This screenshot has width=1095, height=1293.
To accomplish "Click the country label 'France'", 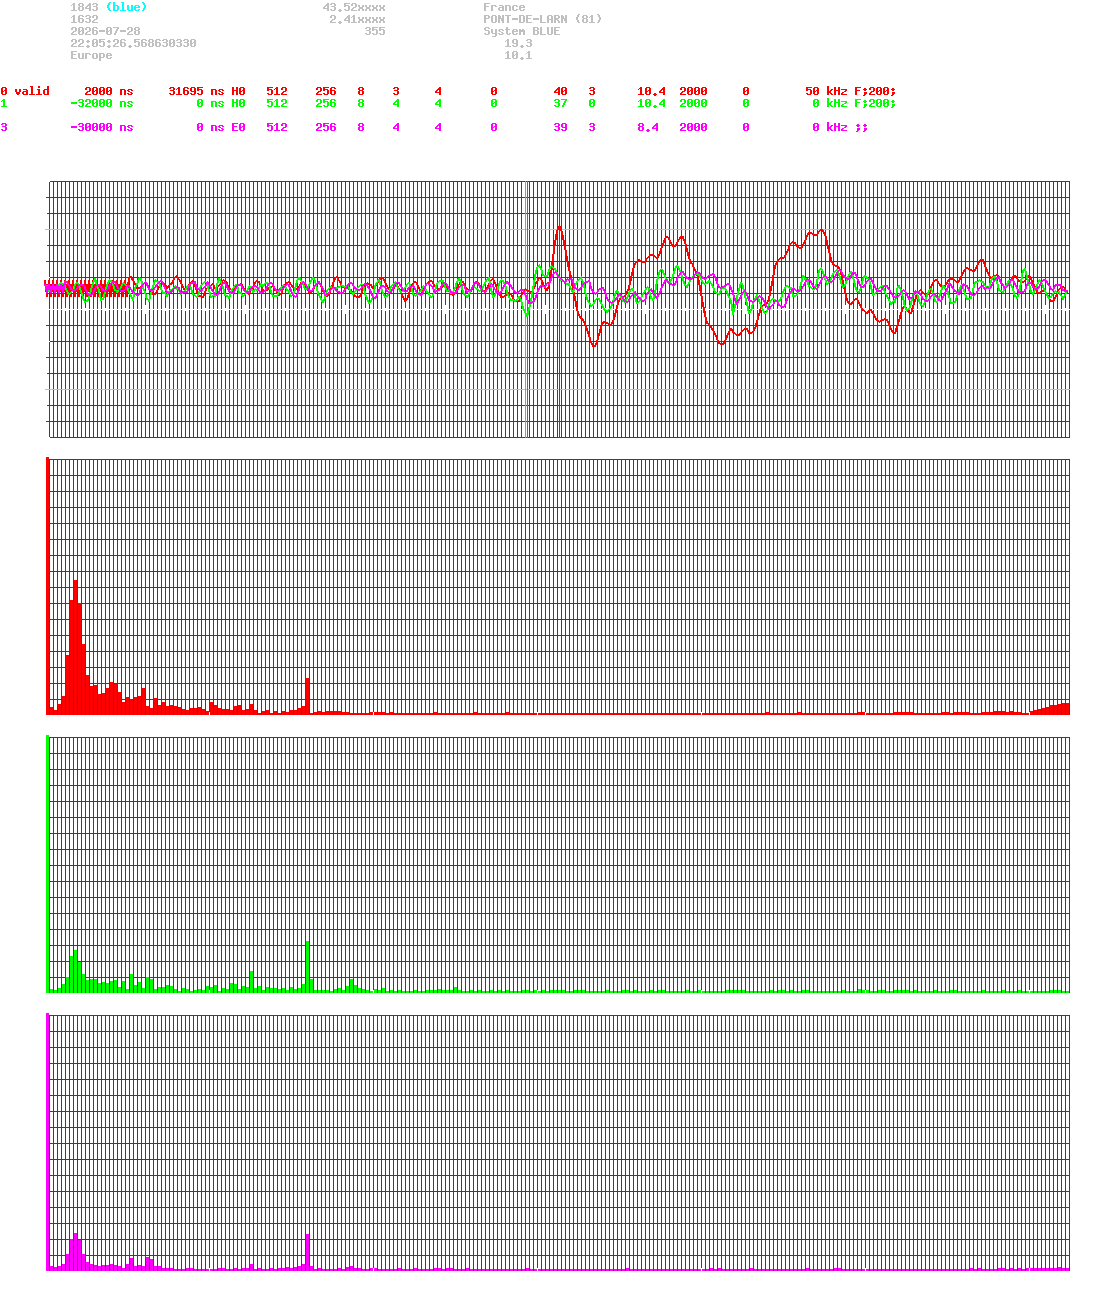I will click(504, 7).
